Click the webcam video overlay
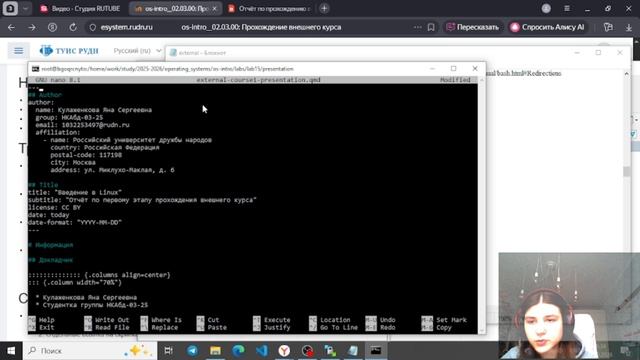The width and height of the screenshot is (640, 360). click(x=569, y=306)
